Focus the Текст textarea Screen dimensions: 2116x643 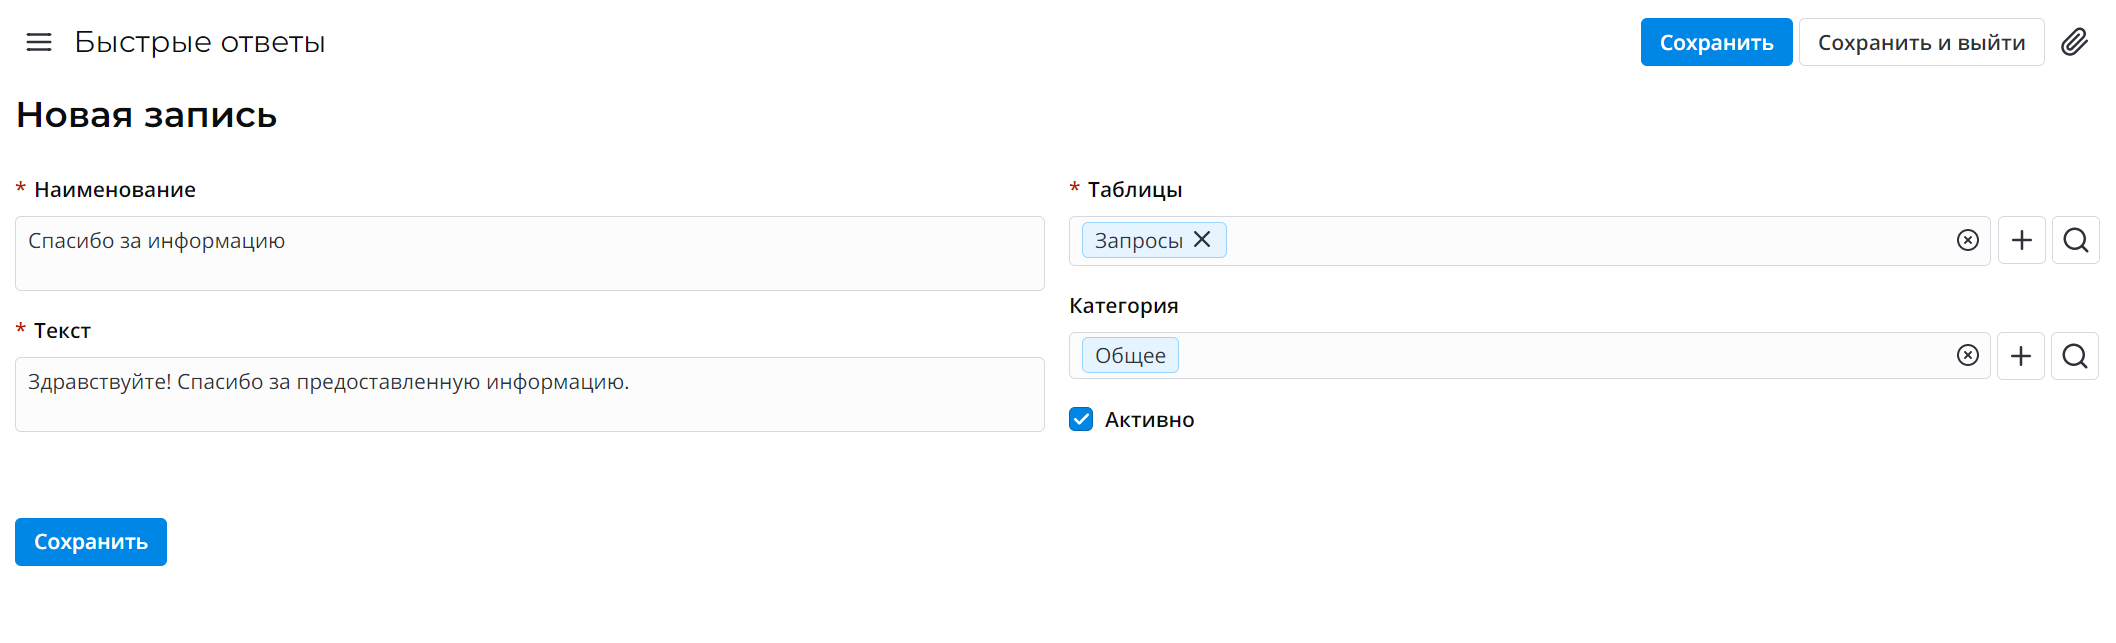(529, 395)
